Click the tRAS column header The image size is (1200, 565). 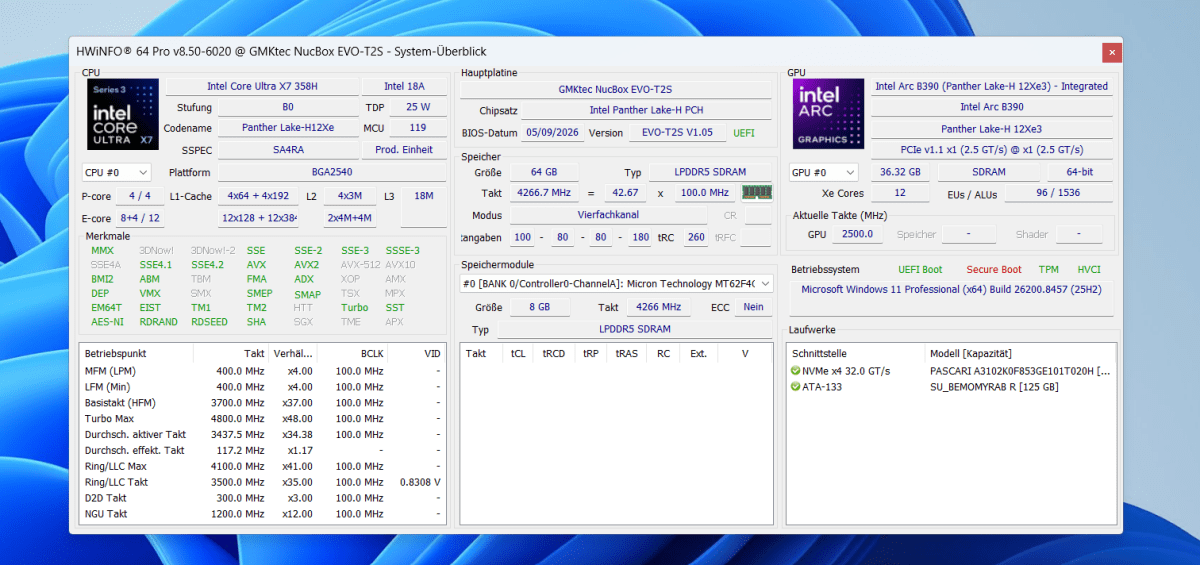(627, 354)
